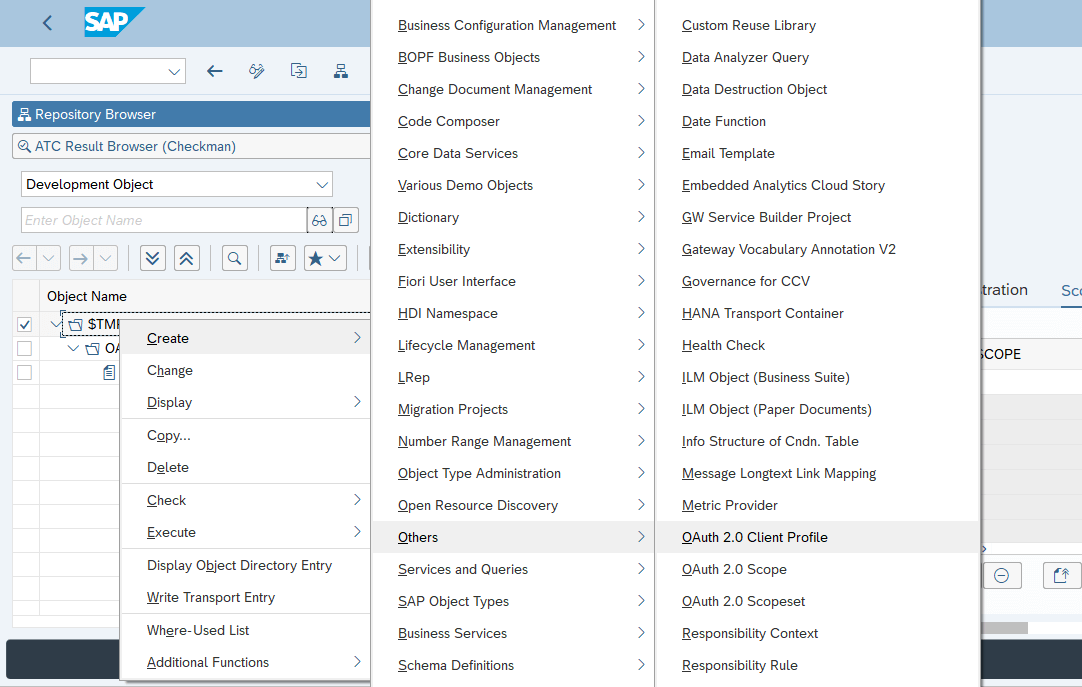The width and height of the screenshot is (1082, 687).
Task: Open the Execute submenu
Action: (x=246, y=532)
